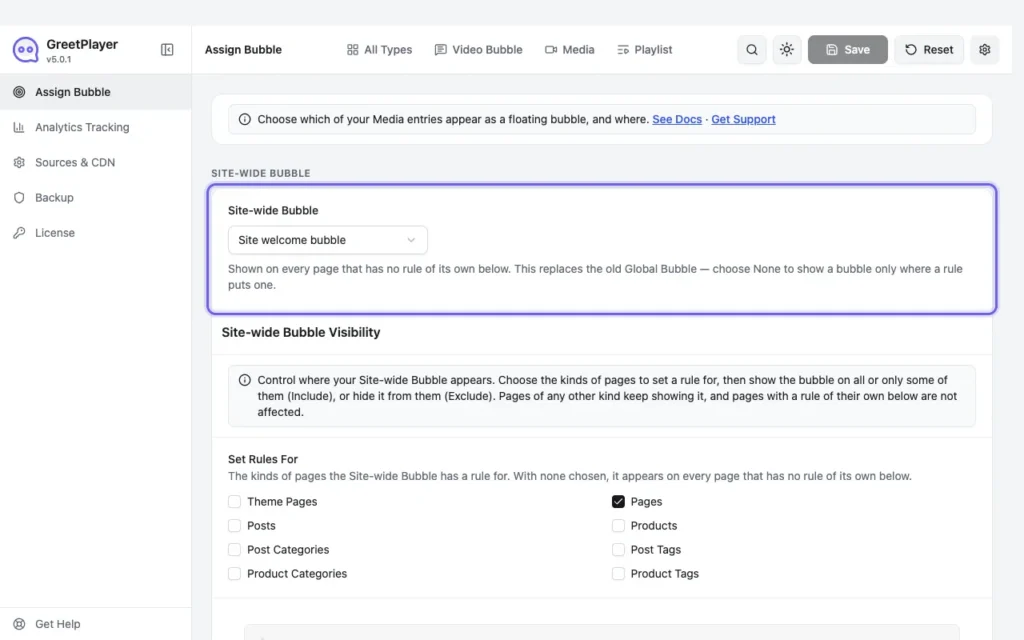1024x640 pixels.
Task: Enable the Product Tags checkbox
Action: (618, 574)
